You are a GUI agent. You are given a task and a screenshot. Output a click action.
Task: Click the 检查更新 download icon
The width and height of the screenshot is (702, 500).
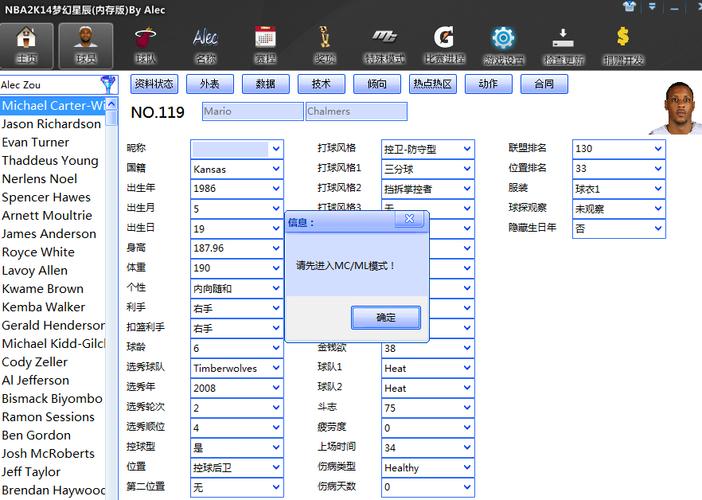tap(563, 46)
